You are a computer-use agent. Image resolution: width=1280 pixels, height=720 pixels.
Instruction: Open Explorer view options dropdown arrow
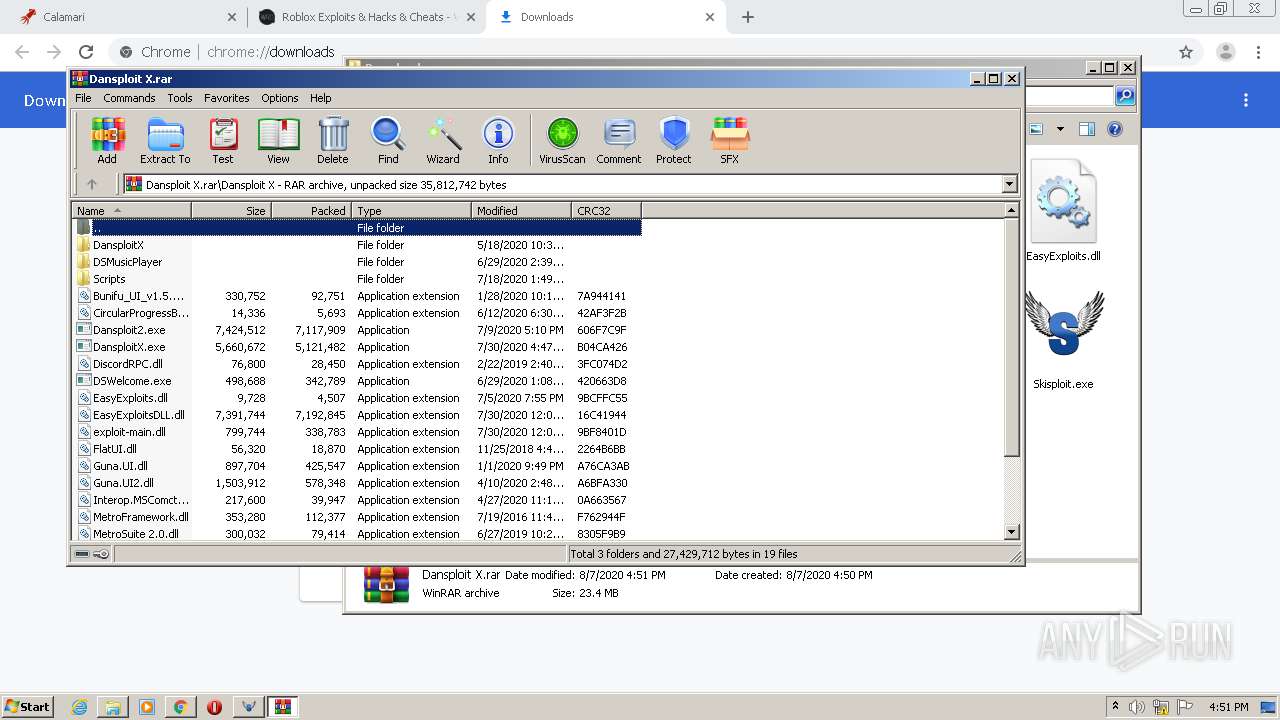[1060, 129]
